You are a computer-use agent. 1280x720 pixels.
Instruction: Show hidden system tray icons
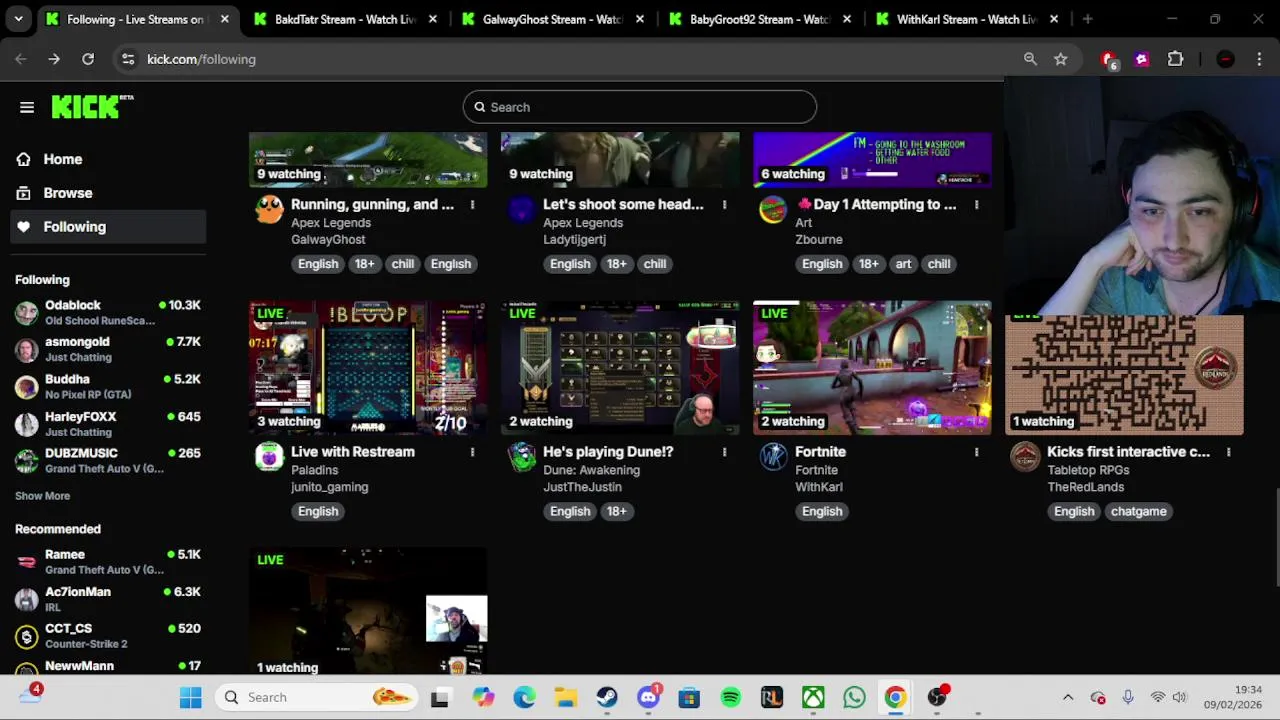point(1067,697)
